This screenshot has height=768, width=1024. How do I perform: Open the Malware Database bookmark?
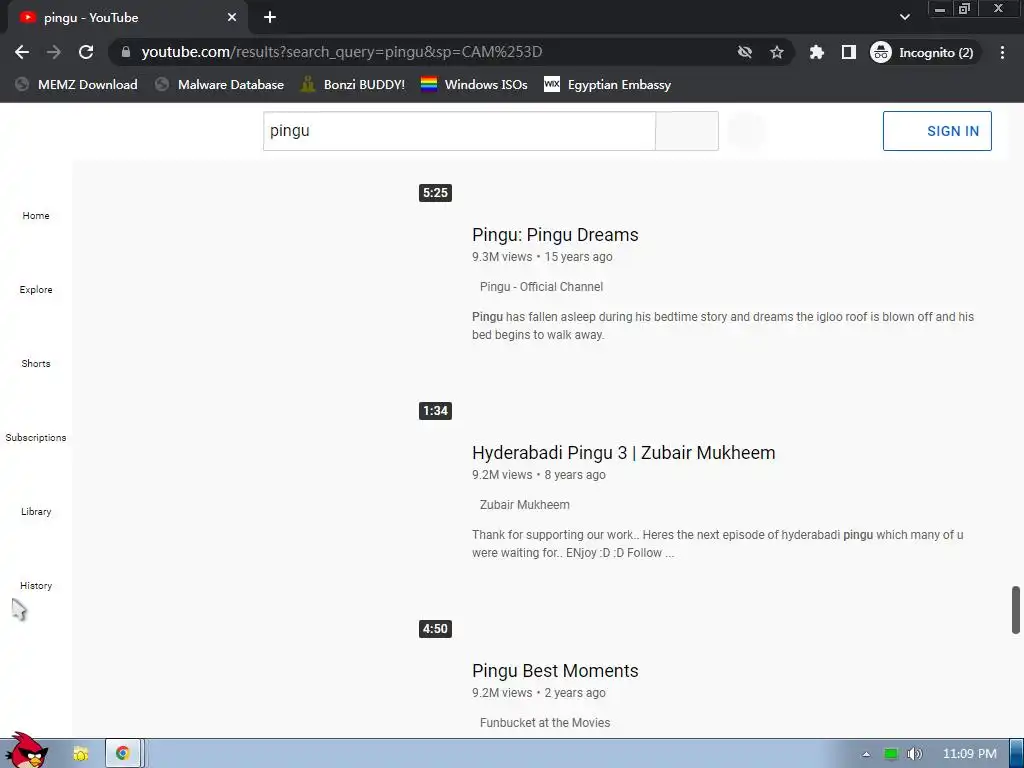(x=220, y=84)
